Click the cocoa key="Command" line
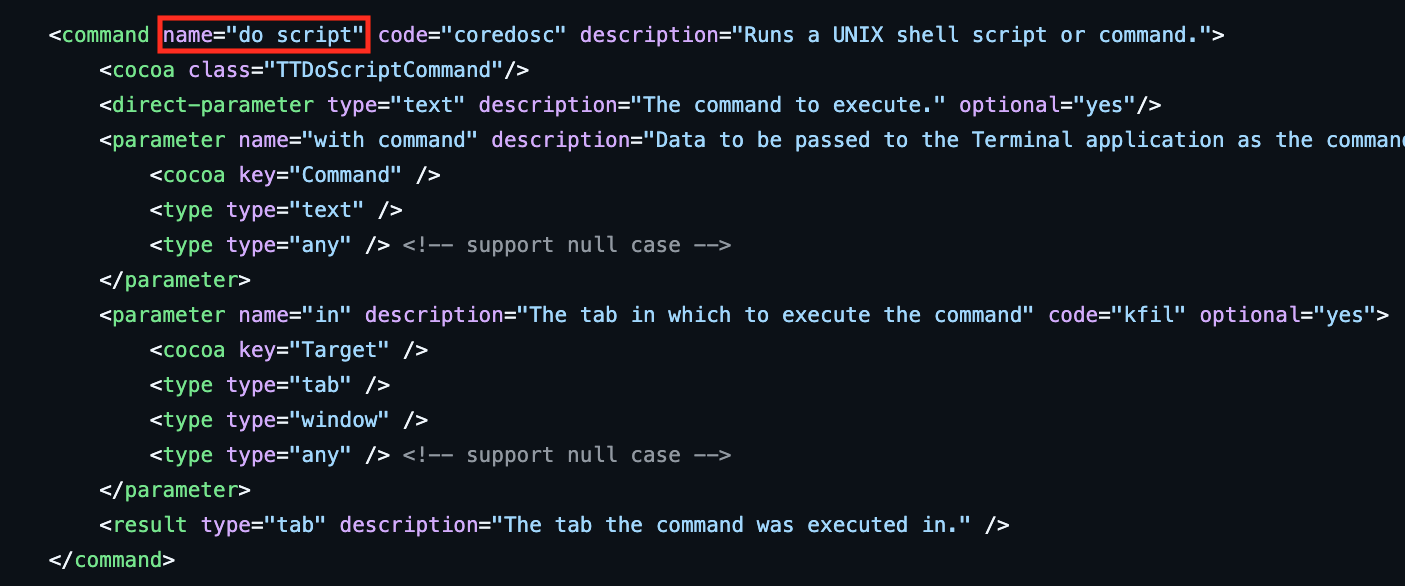Image resolution: width=1405 pixels, height=586 pixels. [295, 175]
